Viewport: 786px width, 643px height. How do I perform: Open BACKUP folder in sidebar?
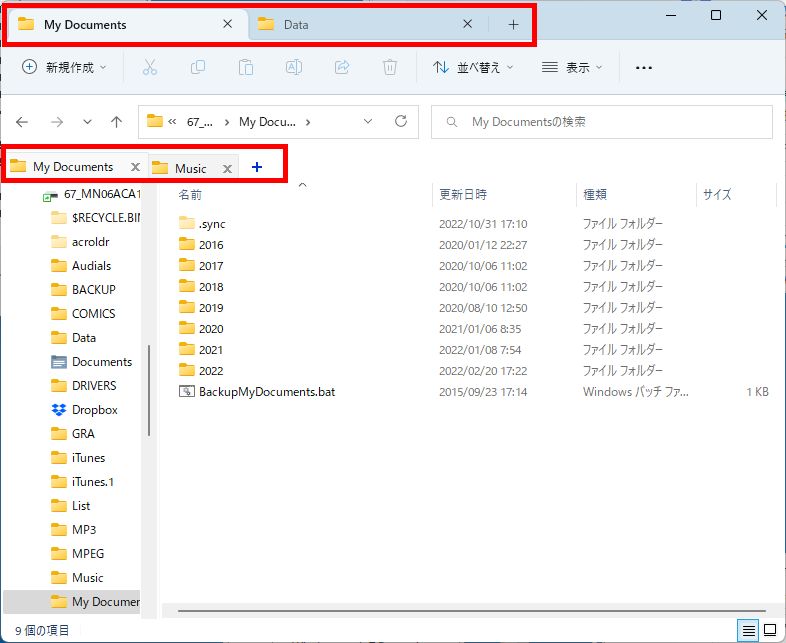click(84, 290)
